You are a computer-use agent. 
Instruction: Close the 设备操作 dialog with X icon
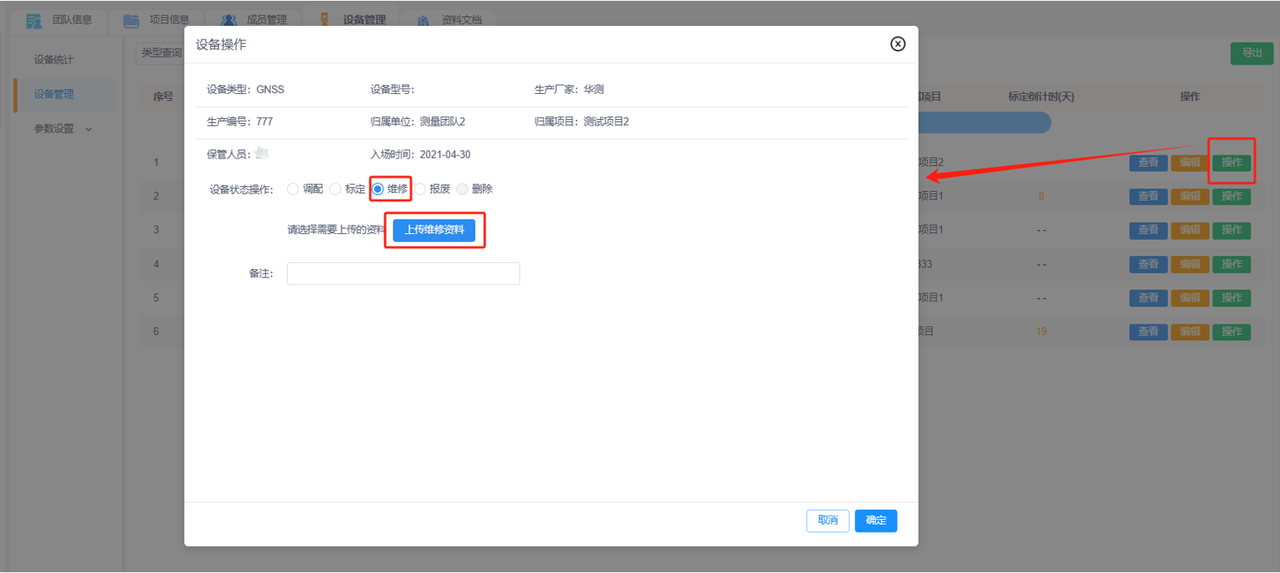coord(897,44)
